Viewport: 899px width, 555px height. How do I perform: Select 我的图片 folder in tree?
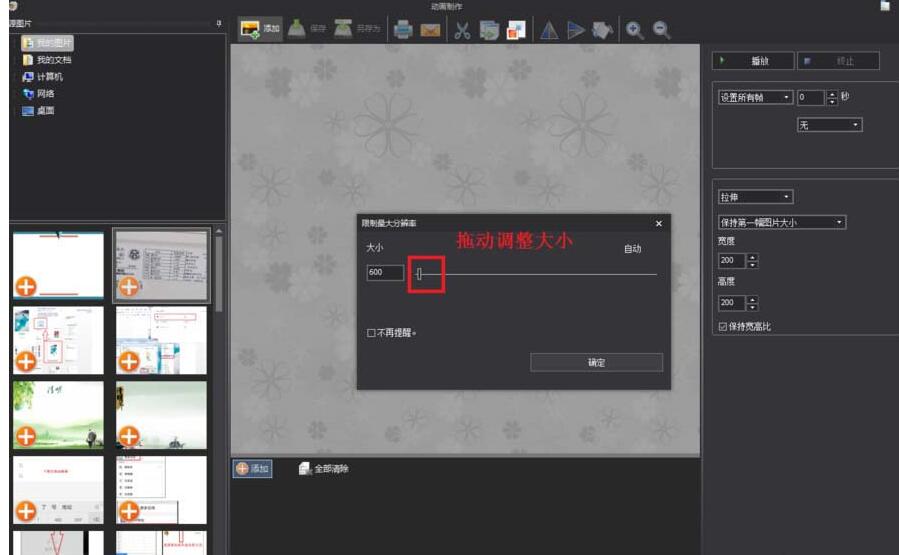(47, 43)
